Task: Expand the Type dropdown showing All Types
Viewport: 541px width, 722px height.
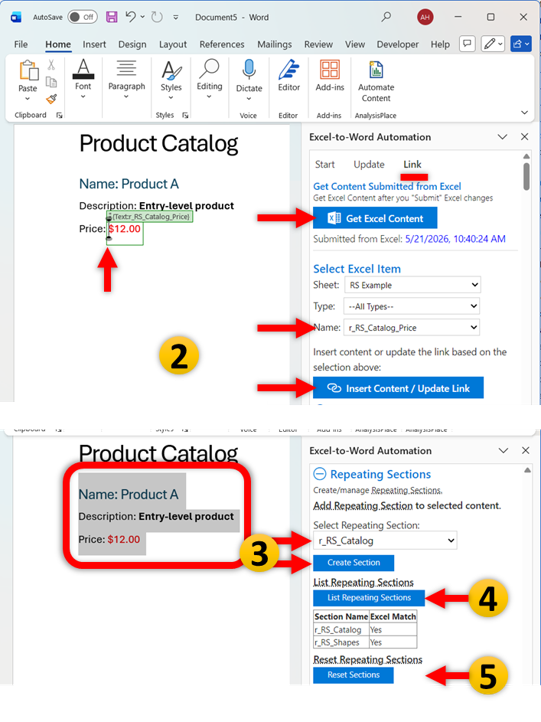Action: (x=412, y=306)
